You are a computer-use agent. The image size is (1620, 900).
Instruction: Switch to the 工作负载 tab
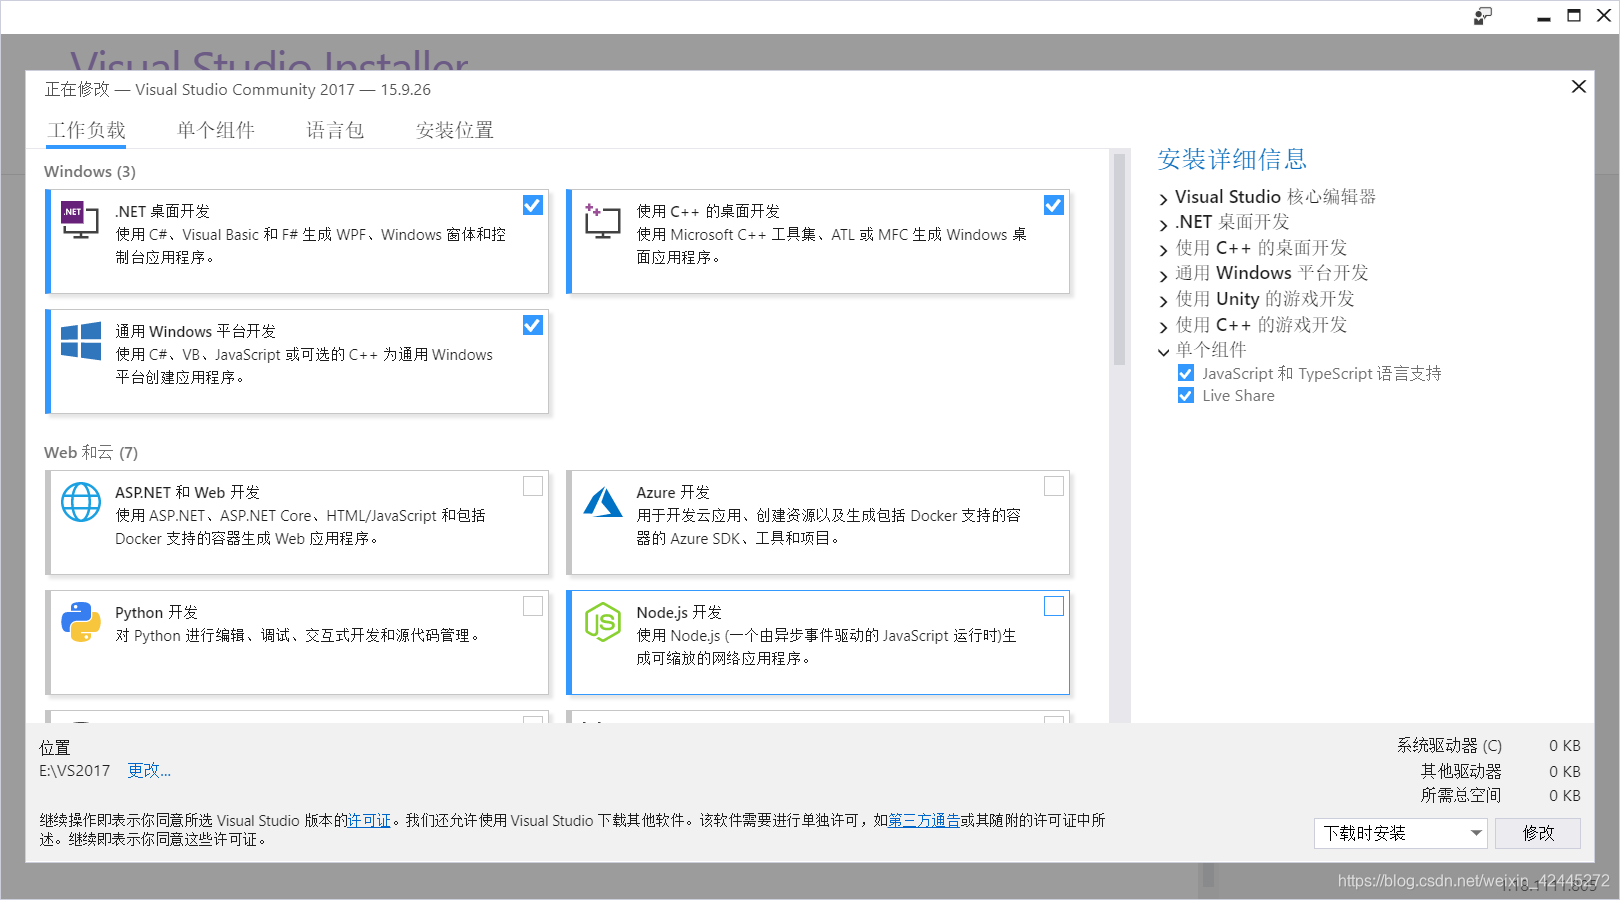87,130
